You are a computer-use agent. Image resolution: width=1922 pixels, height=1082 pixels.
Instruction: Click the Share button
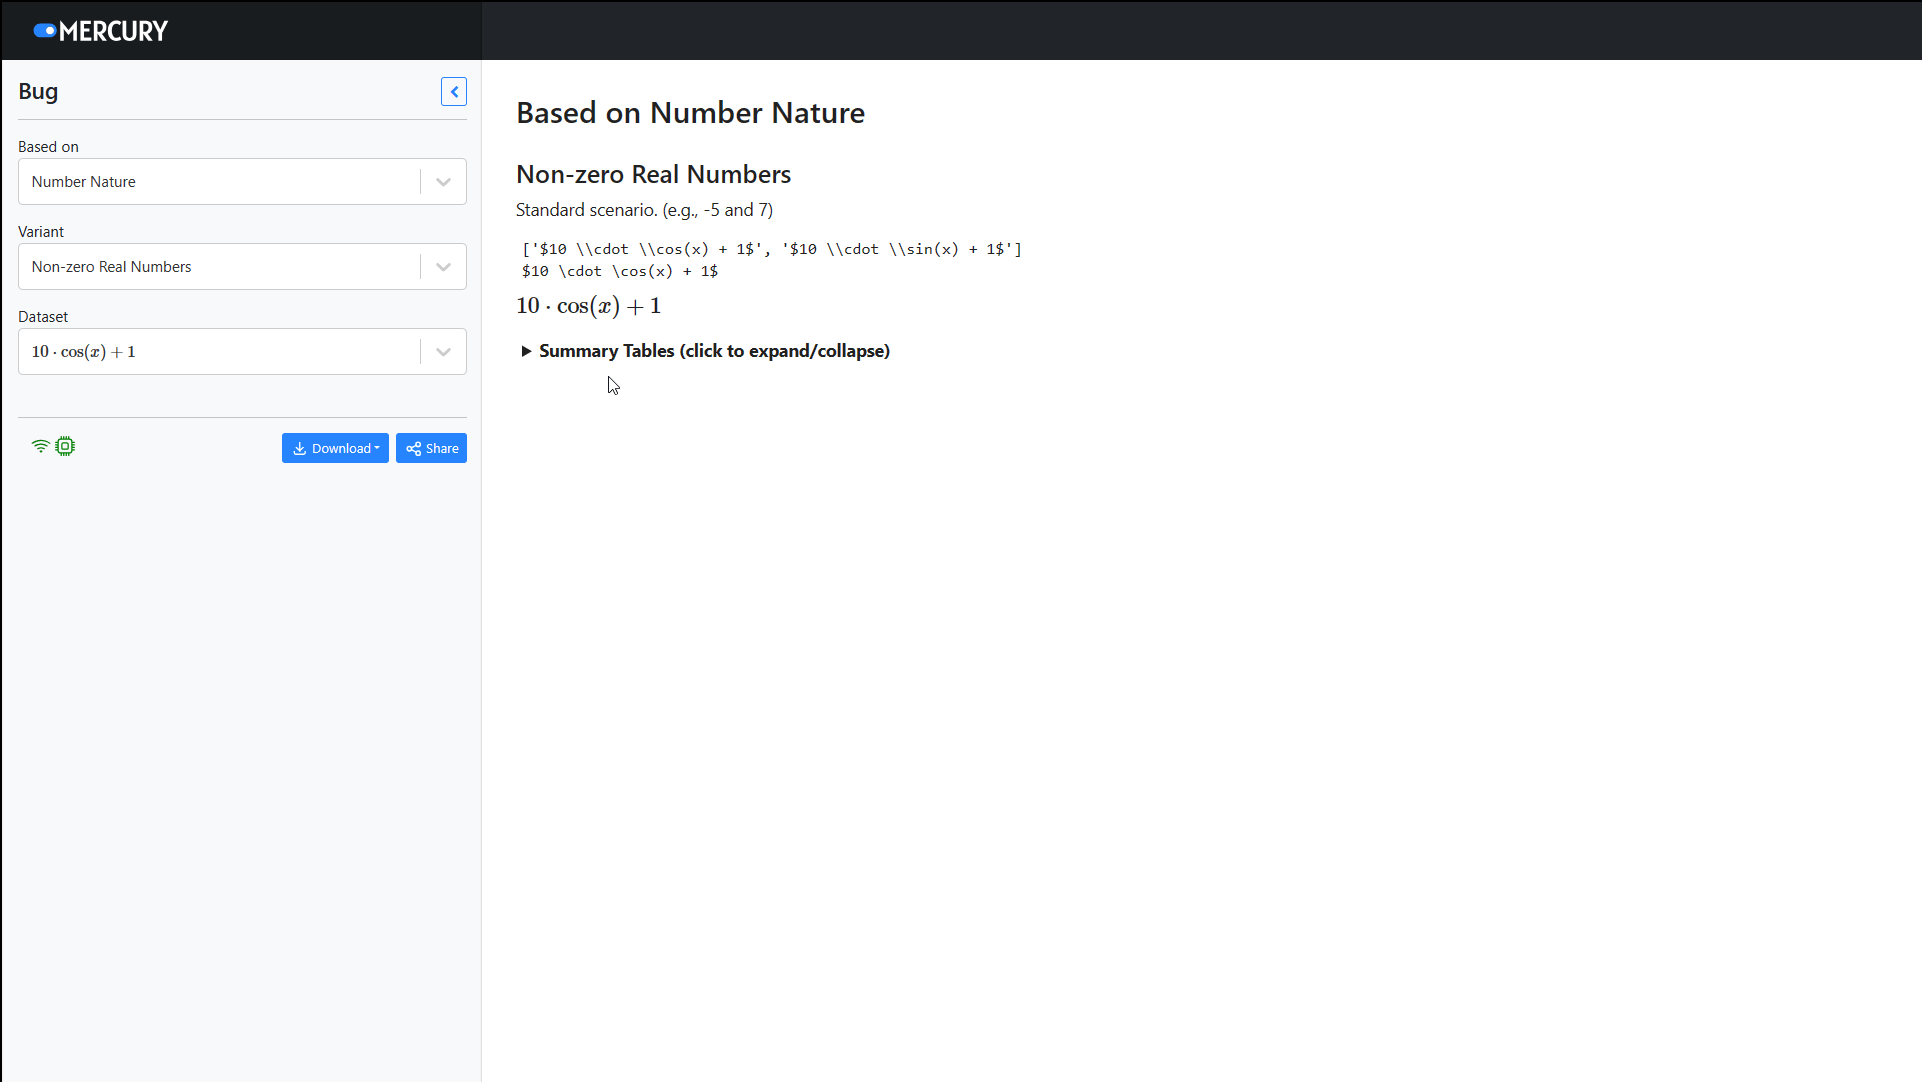431,448
